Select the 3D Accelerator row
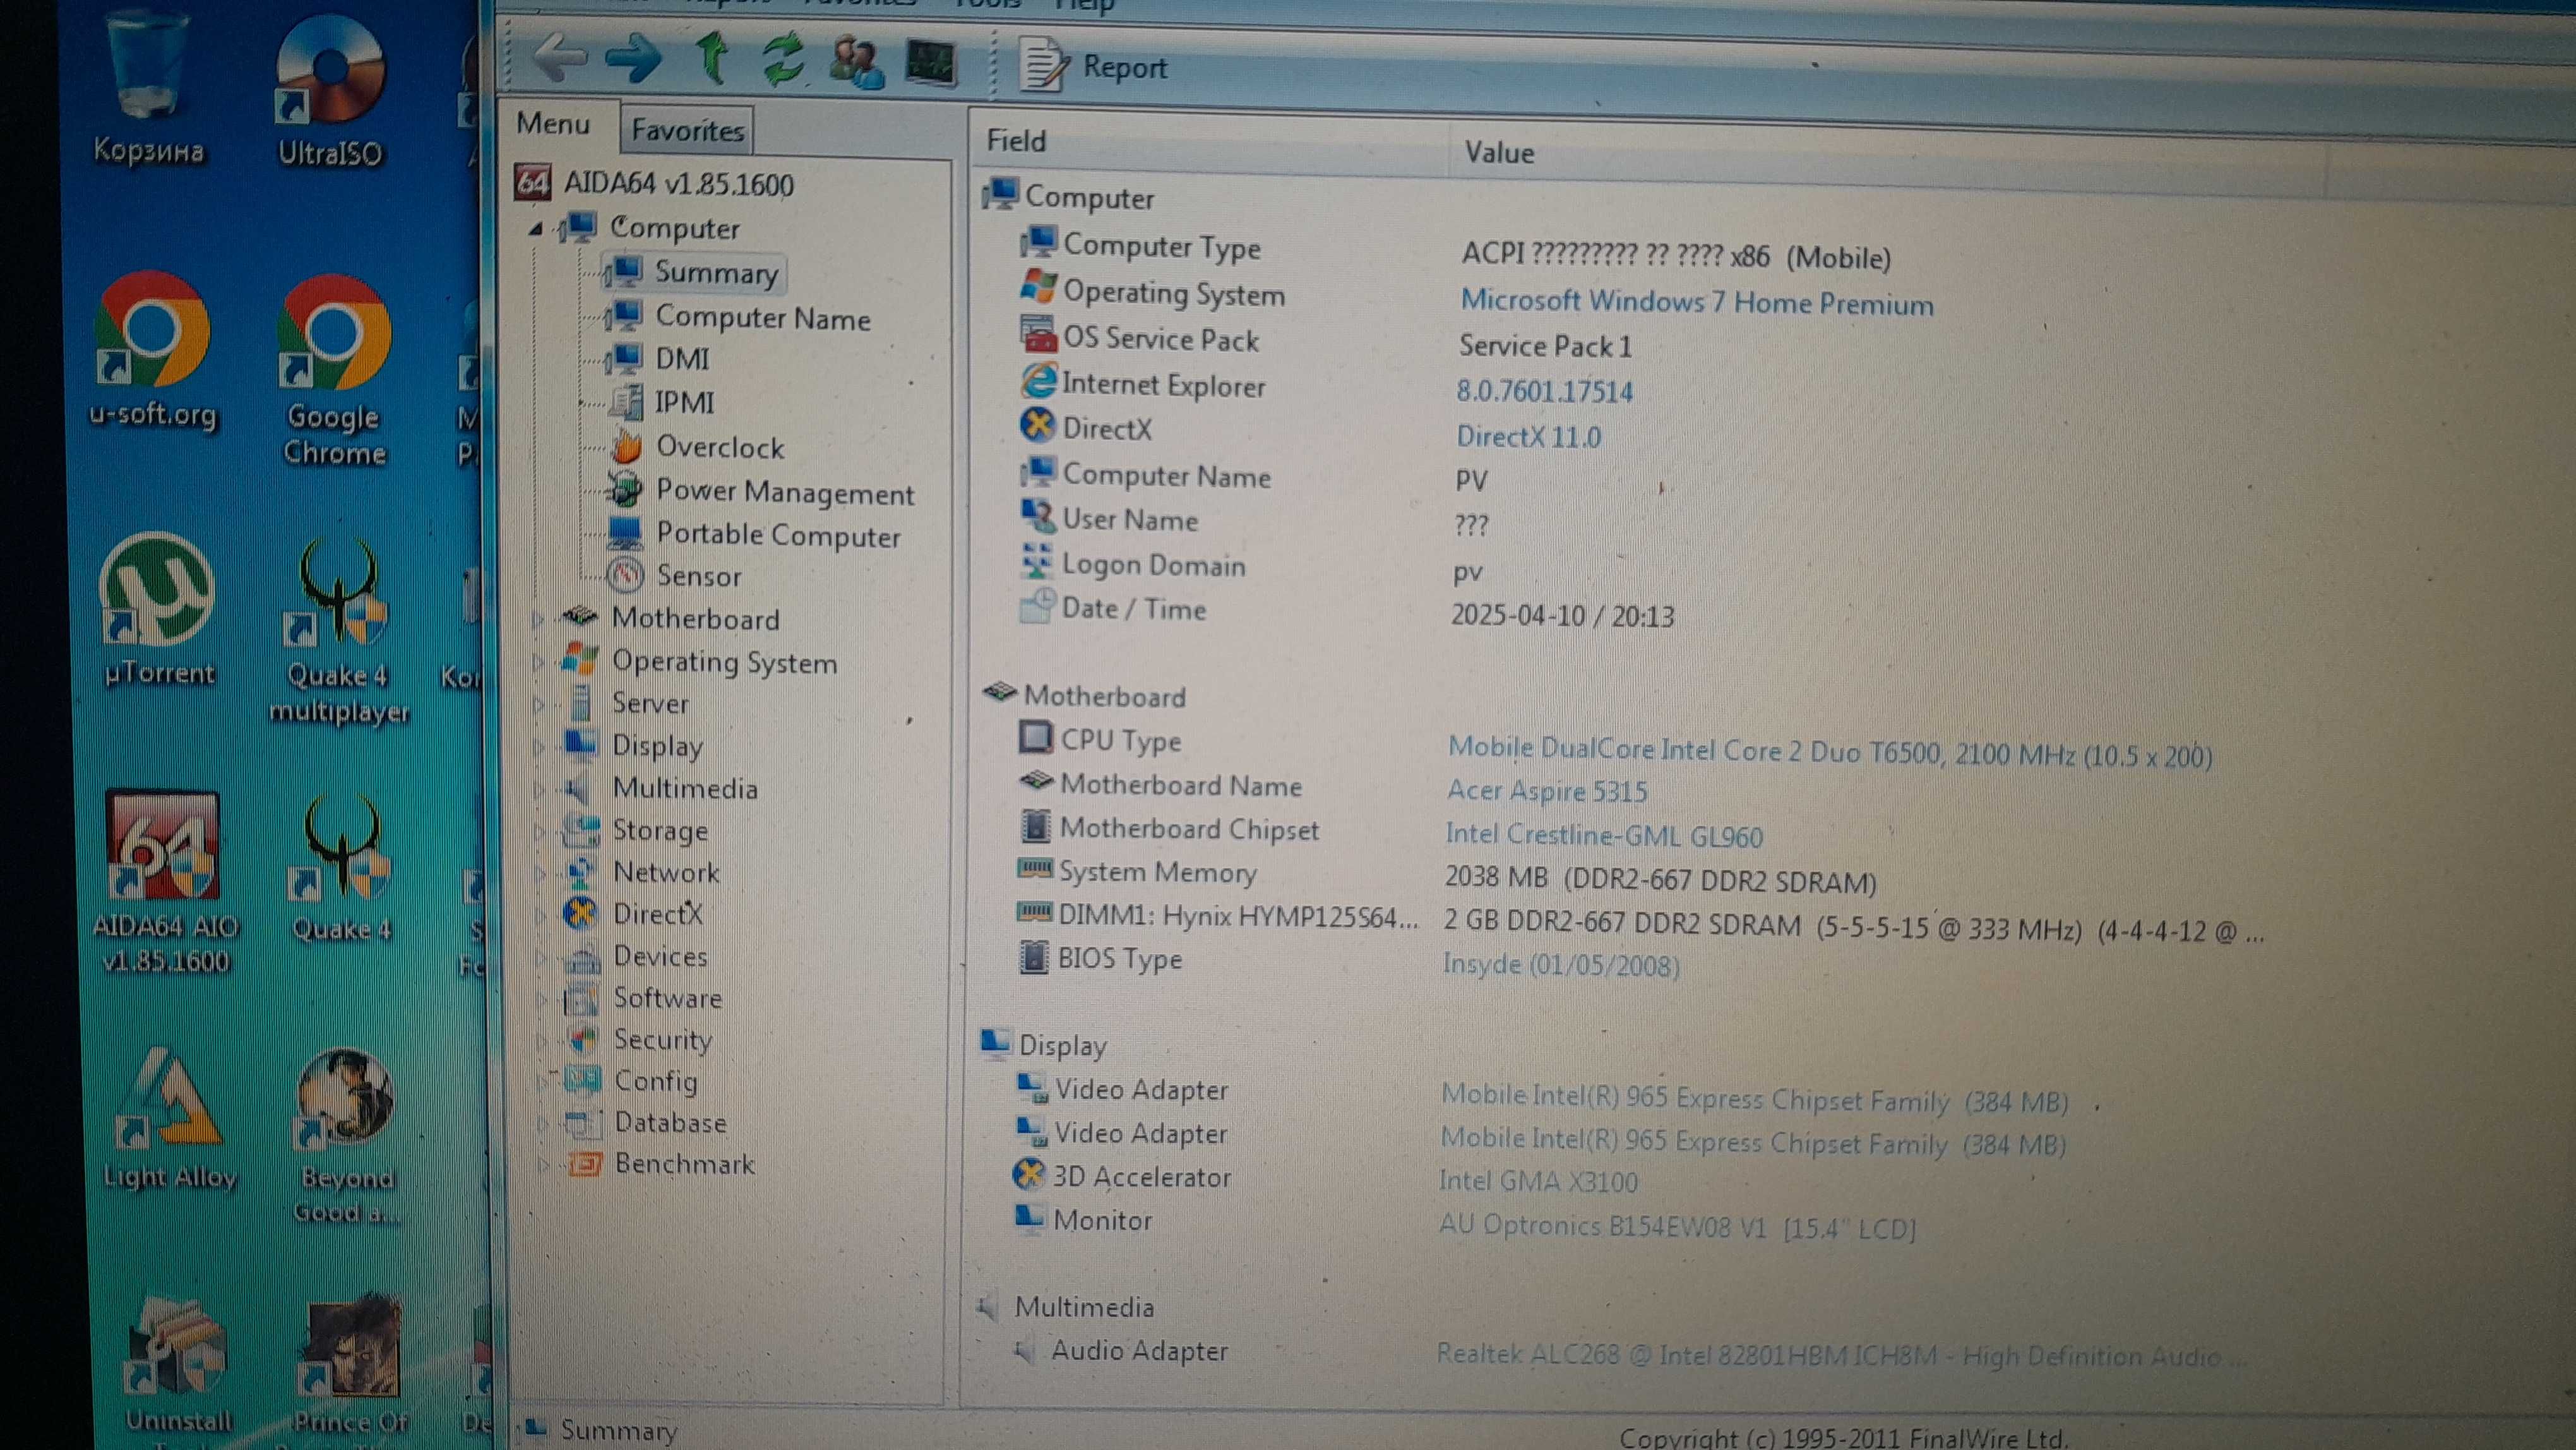This screenshot has width=2576, height=1450. 1326,1179
